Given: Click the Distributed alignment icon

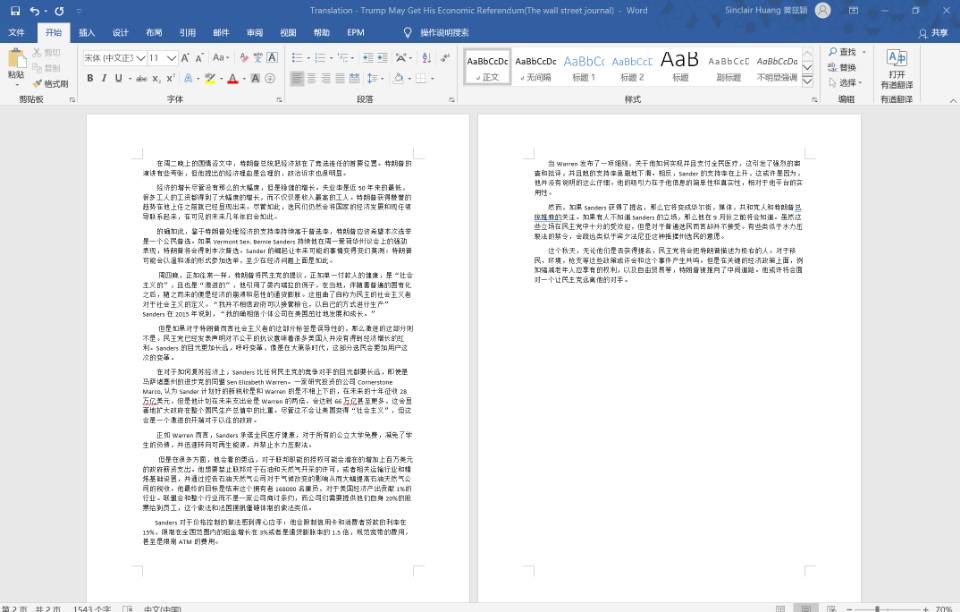Looking at the screenshot, I should click(x=354, y=78).
